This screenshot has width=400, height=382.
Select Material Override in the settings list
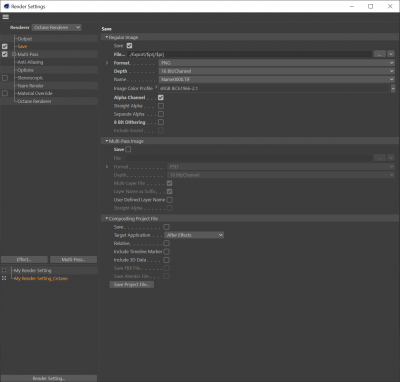[35, 93]
